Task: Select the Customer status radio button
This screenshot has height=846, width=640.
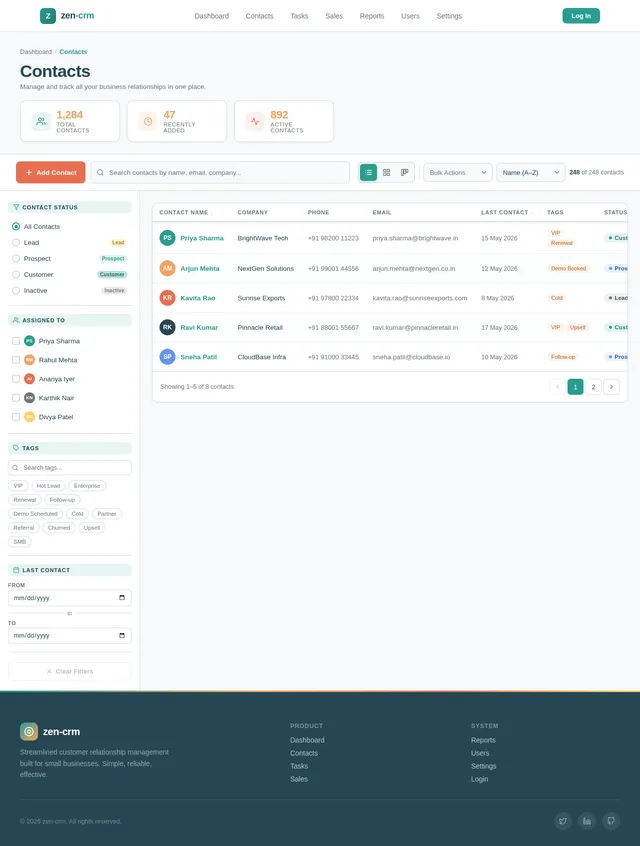Action: pos(16,275)
